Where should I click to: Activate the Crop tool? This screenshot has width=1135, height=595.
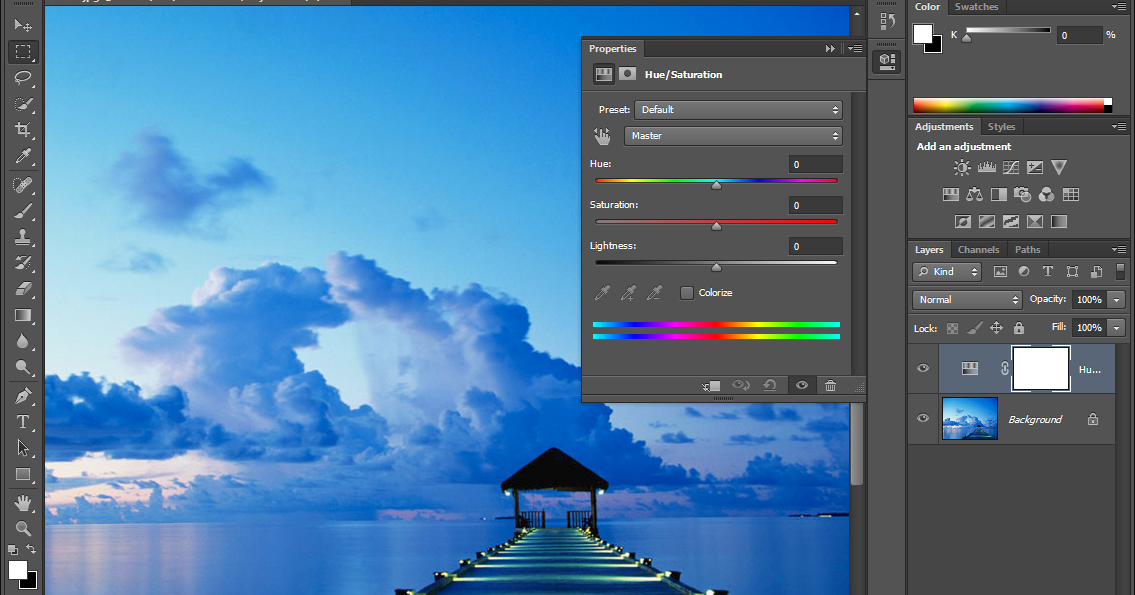click(x=23, y=130)
